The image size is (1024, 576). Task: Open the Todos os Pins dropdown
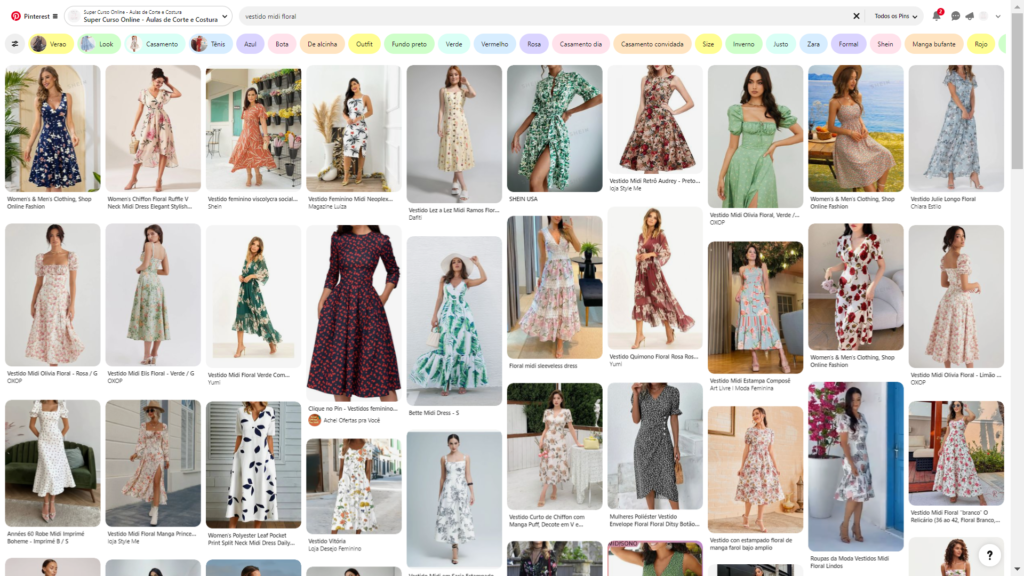click(x=896, y=16)
